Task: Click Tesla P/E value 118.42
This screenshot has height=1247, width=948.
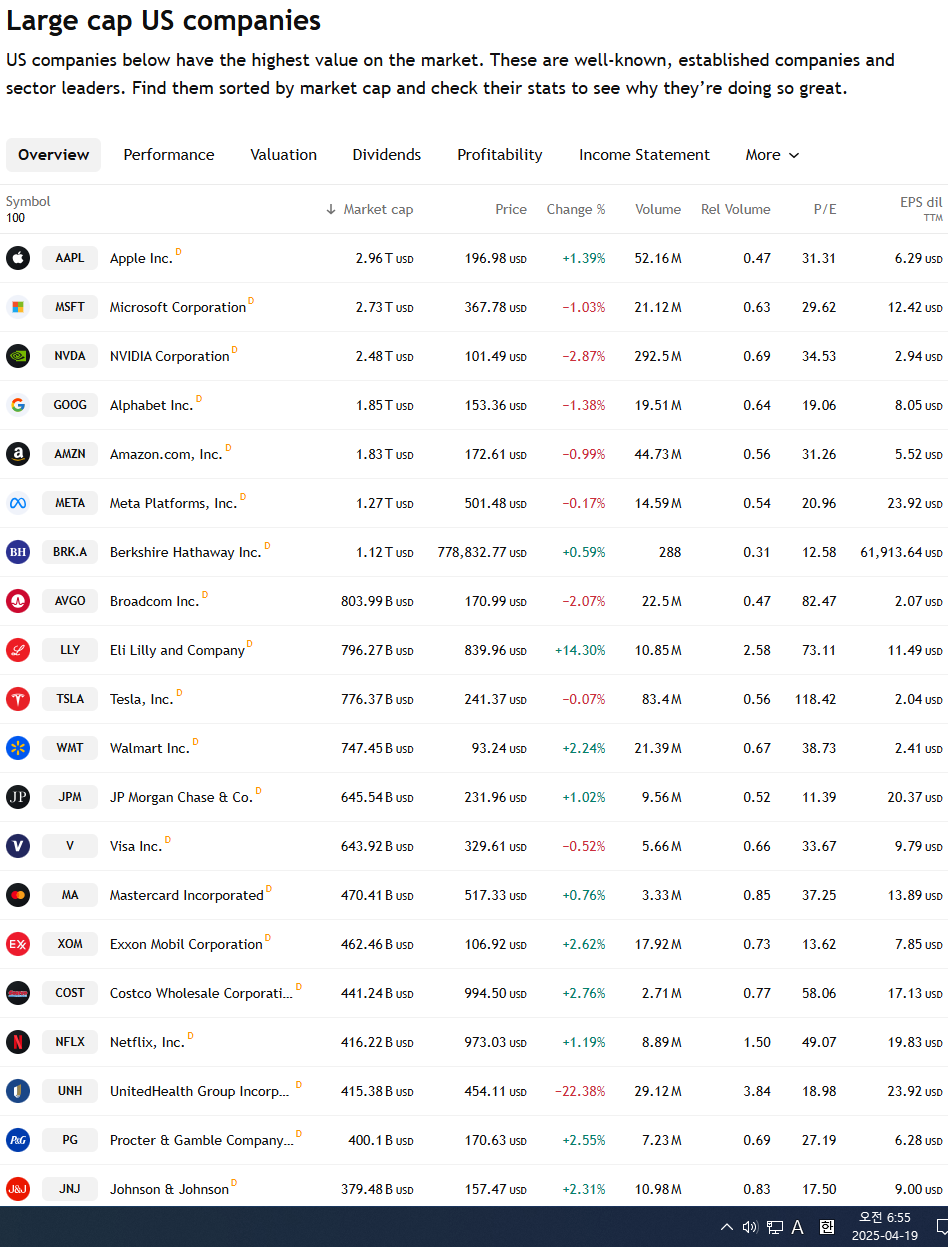Action: tap(815, 699)
